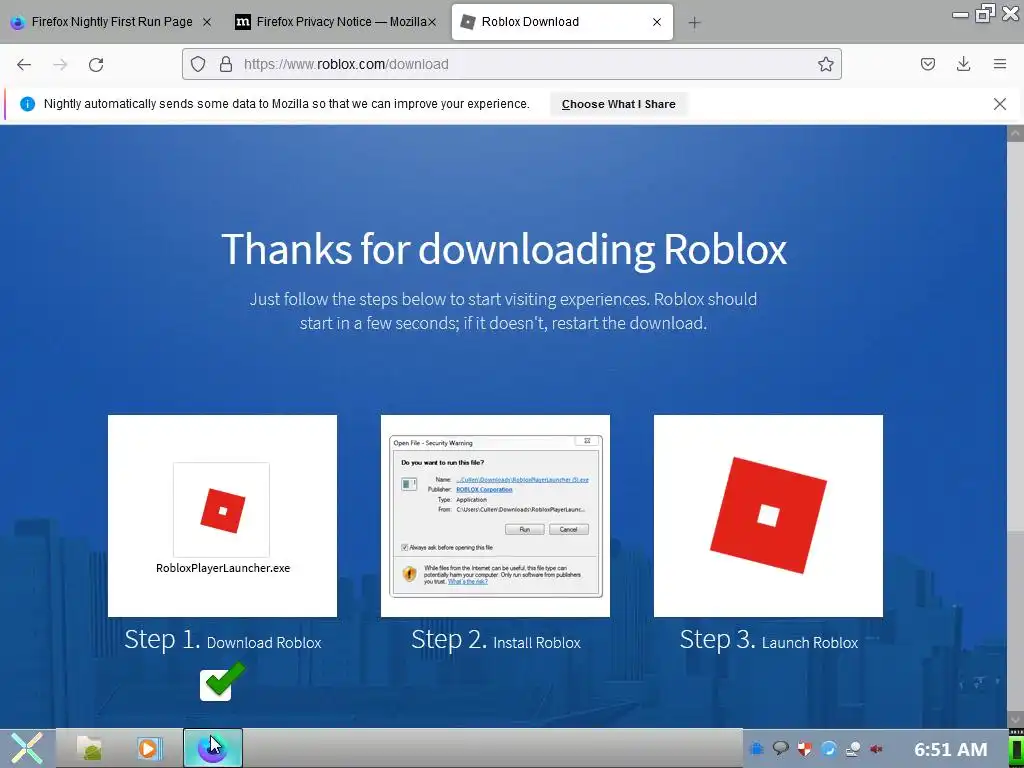Open the tracking protection shield icon

198,64
